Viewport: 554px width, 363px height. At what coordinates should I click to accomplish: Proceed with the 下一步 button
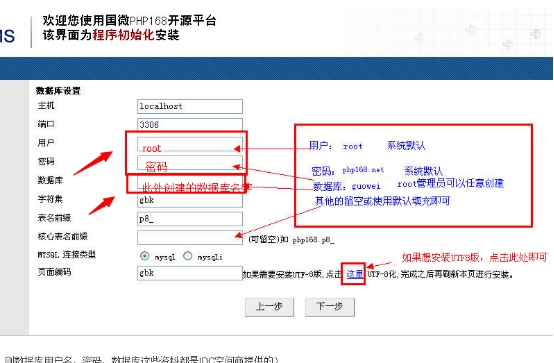tap(330, 307)
